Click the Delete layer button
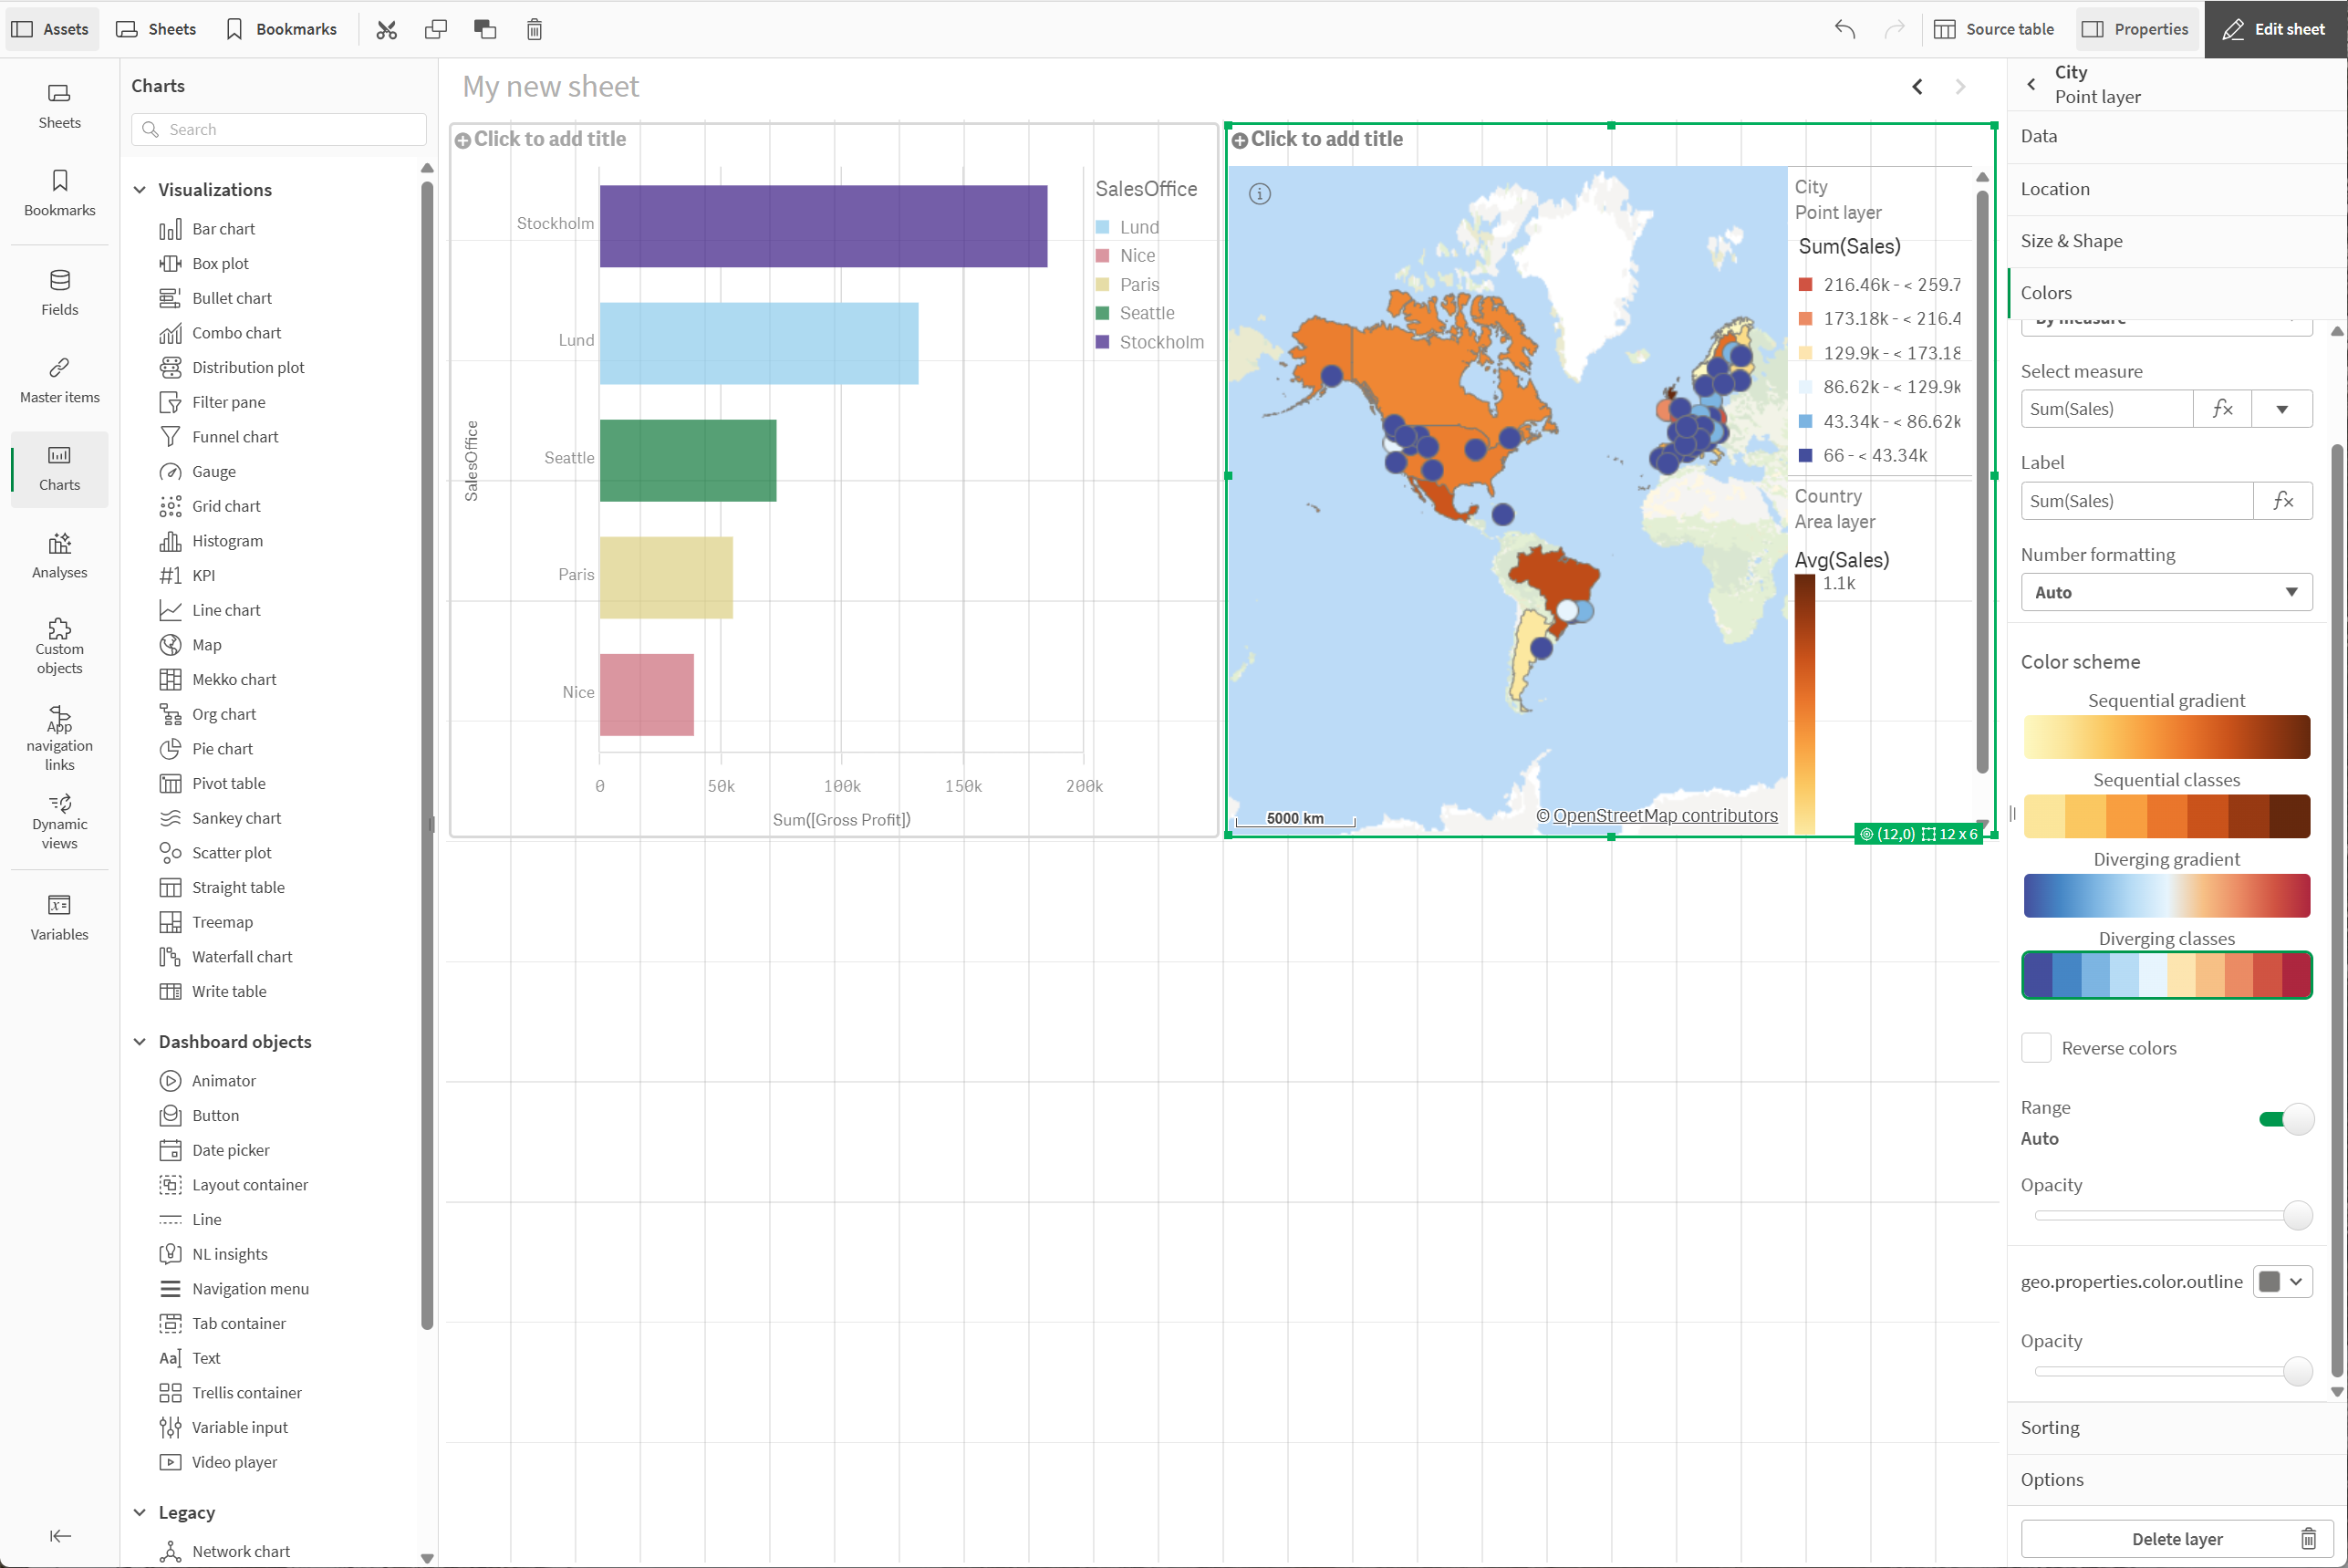The image size is (2348, 1568). tap(2176, 1539)
